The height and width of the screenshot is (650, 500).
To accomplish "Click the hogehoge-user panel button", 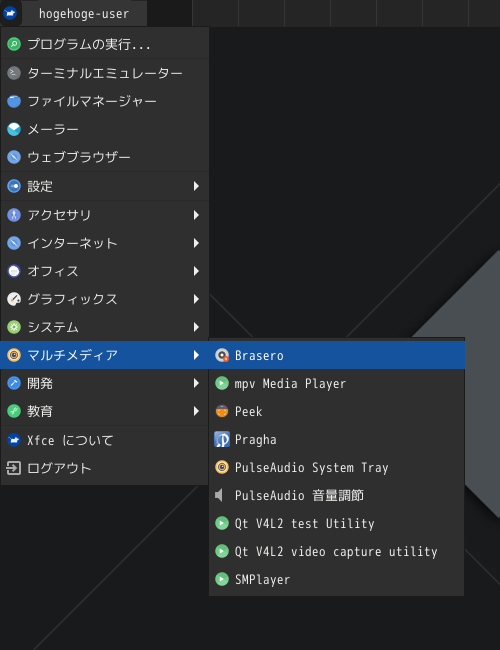I will pos(84,14).
